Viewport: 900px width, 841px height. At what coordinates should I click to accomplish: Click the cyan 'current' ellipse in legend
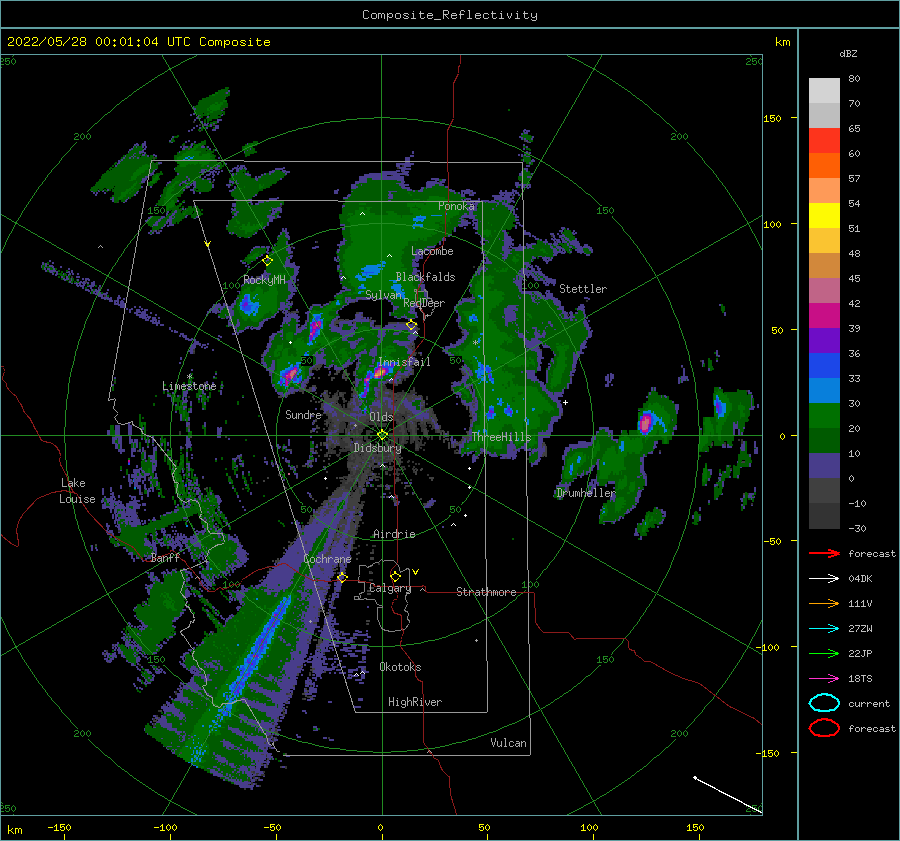[824, 703]
